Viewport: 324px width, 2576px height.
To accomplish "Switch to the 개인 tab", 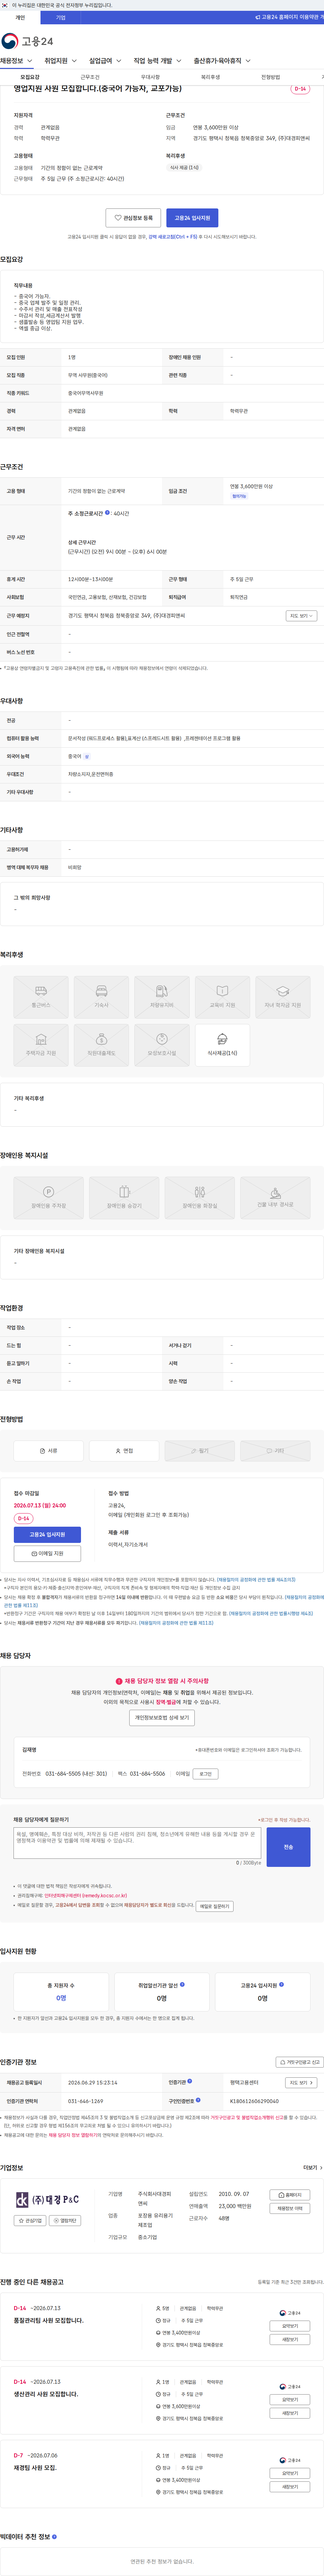I will (x=20, y=17).
